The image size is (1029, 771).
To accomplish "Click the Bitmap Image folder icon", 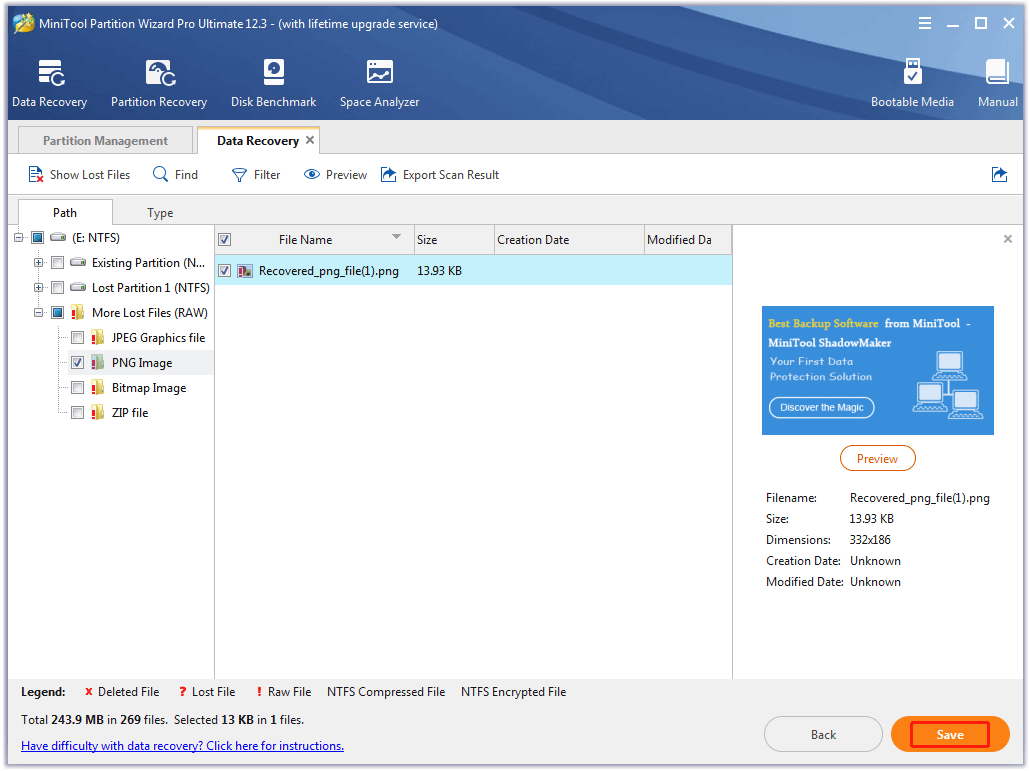I will 97,387.
